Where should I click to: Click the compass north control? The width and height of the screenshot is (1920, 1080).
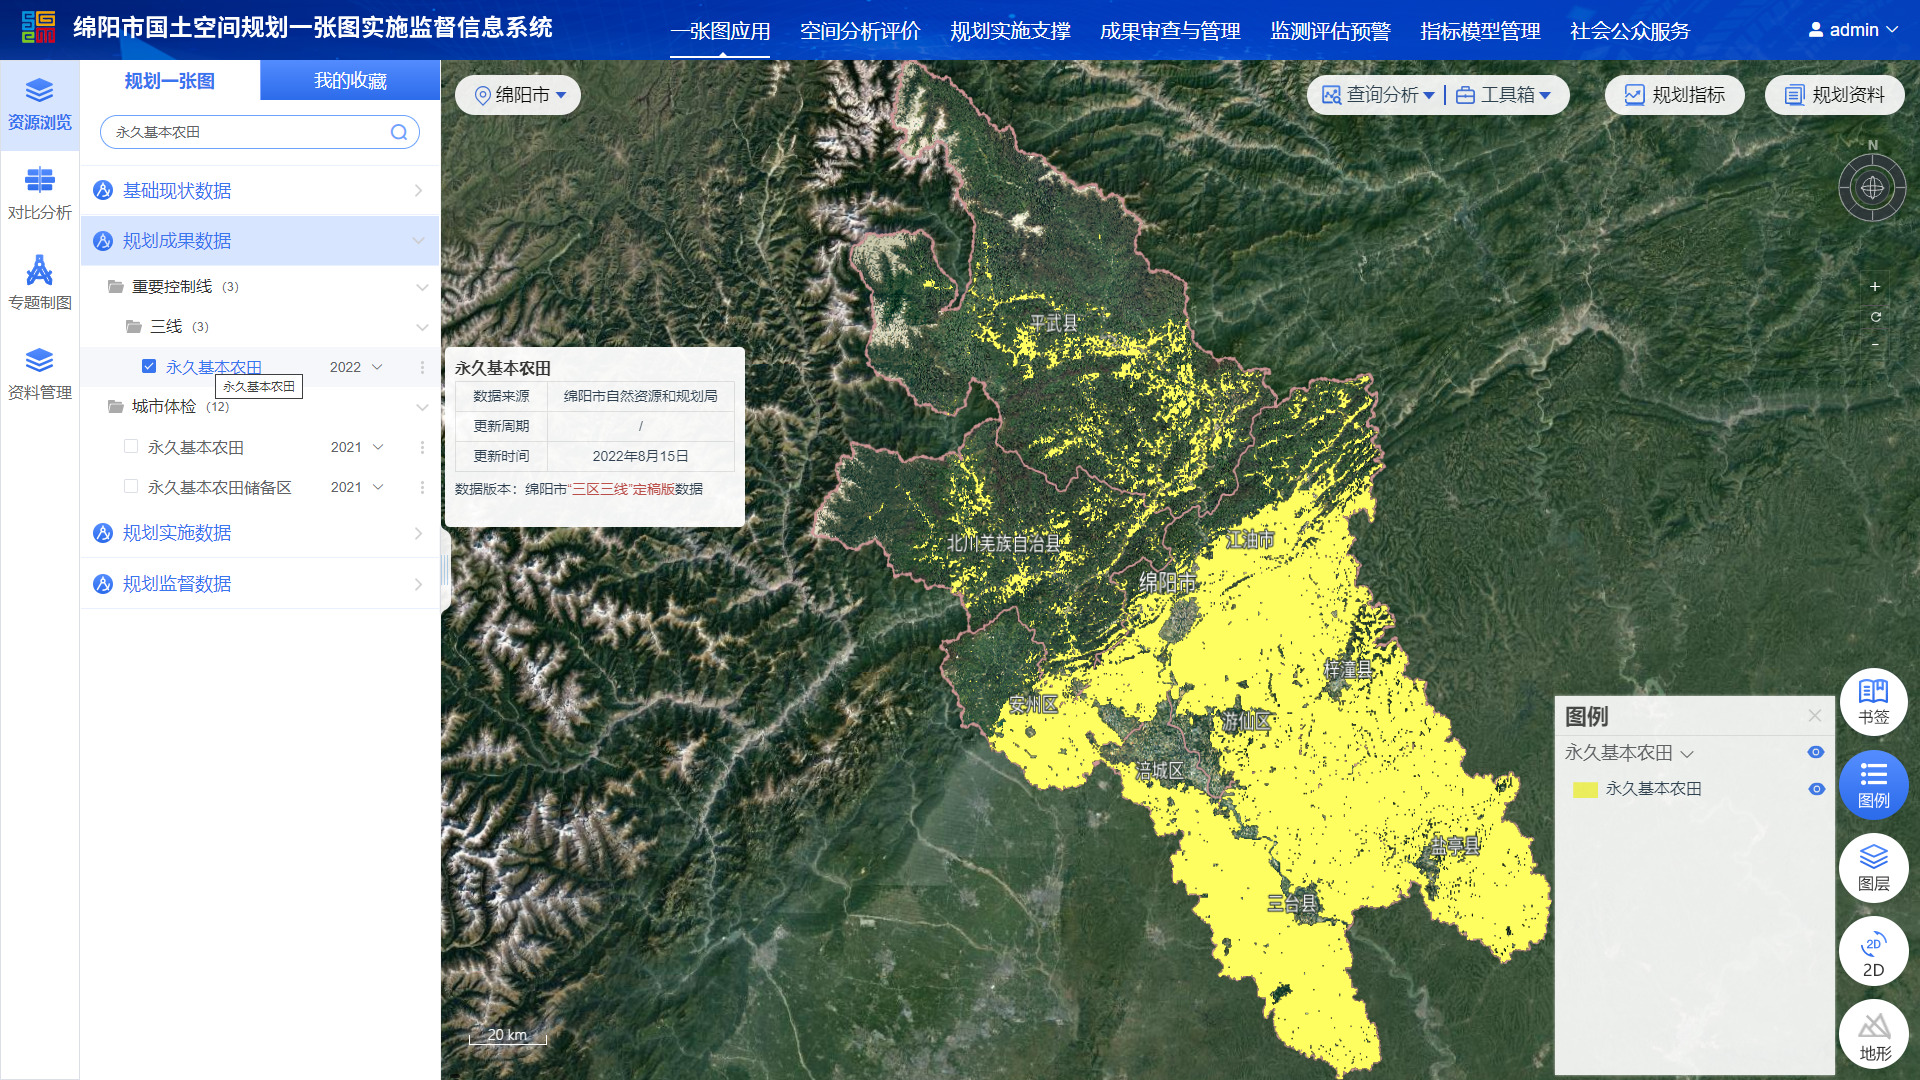click(x=1872, y=187)
